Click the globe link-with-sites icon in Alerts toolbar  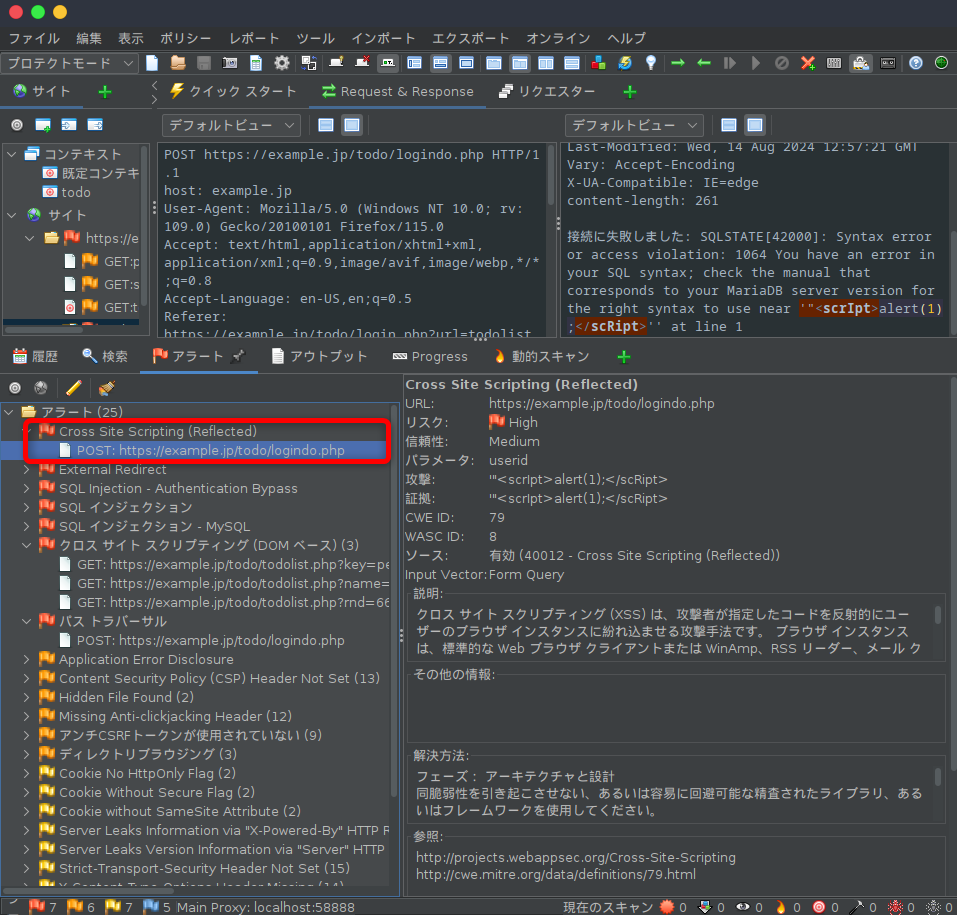click(x=41, y=388)
